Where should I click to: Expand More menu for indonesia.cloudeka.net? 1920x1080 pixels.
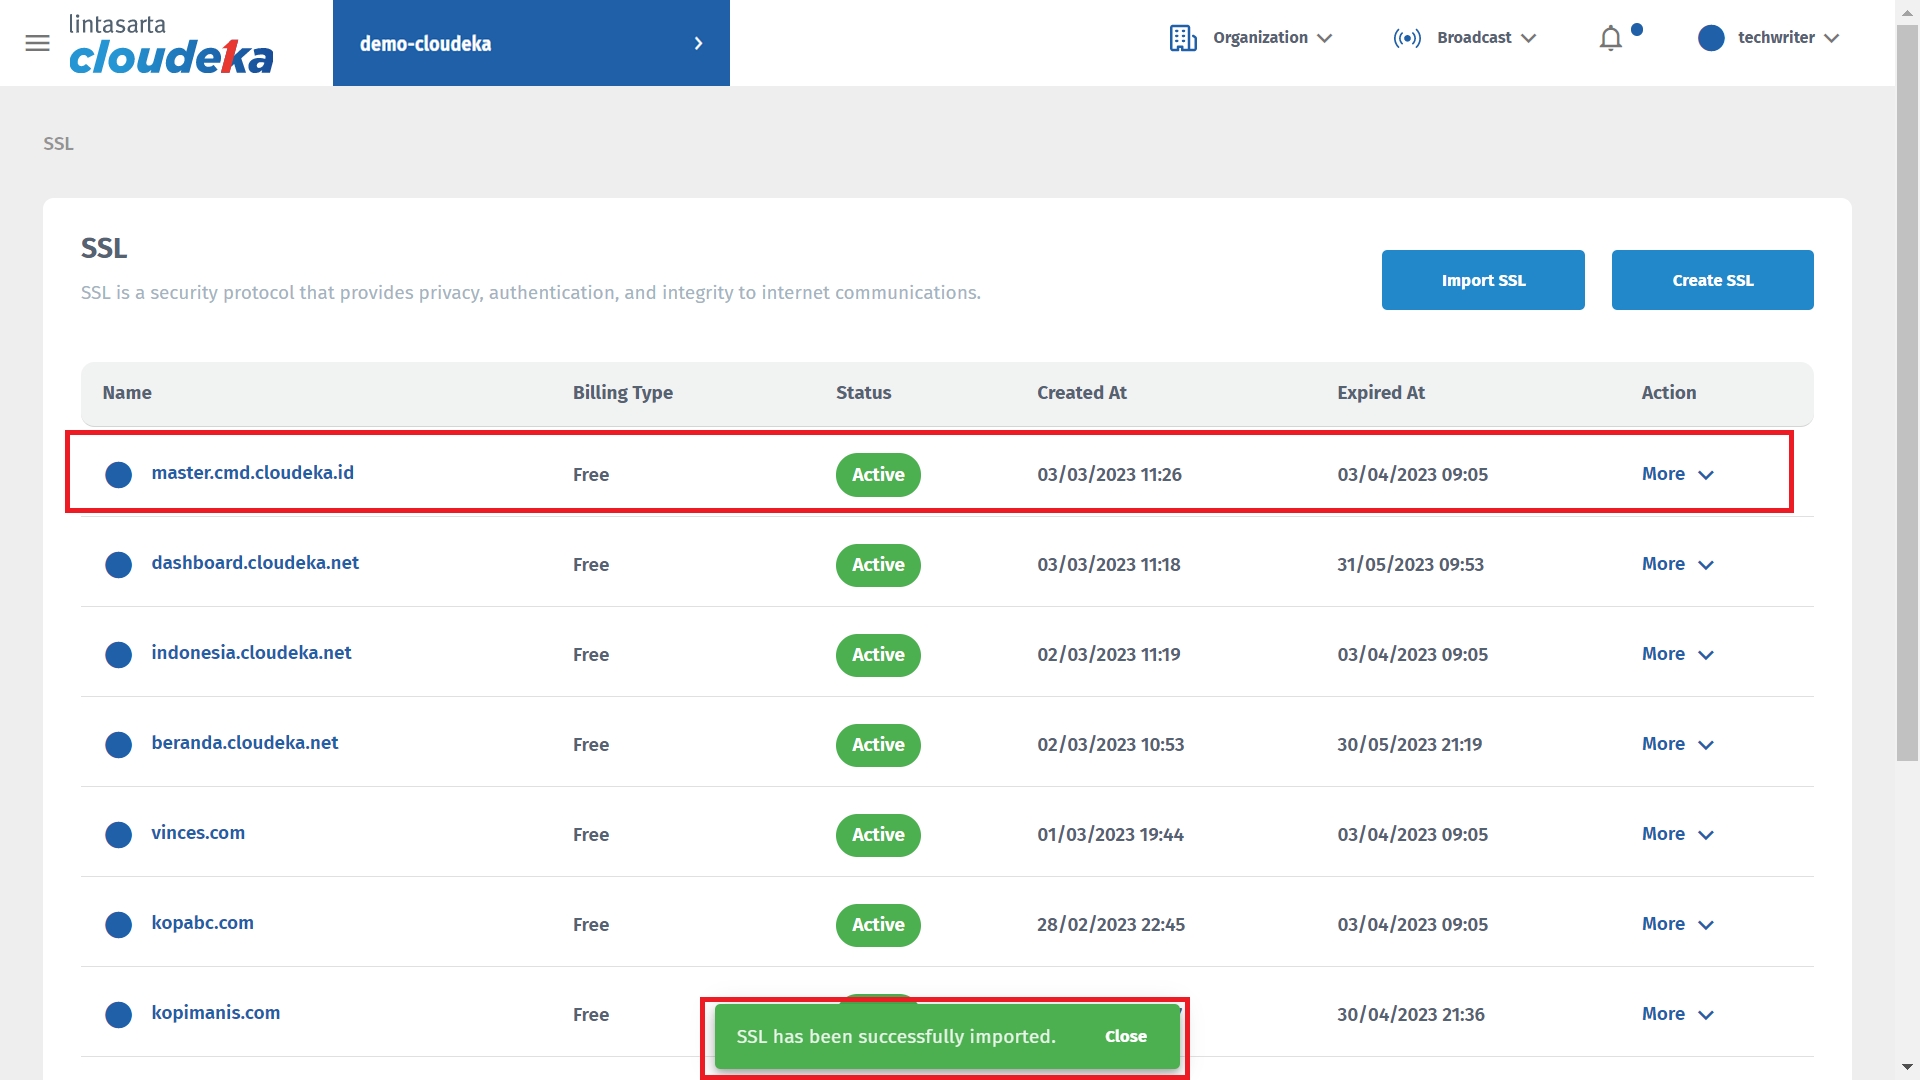click(1677, 655)
